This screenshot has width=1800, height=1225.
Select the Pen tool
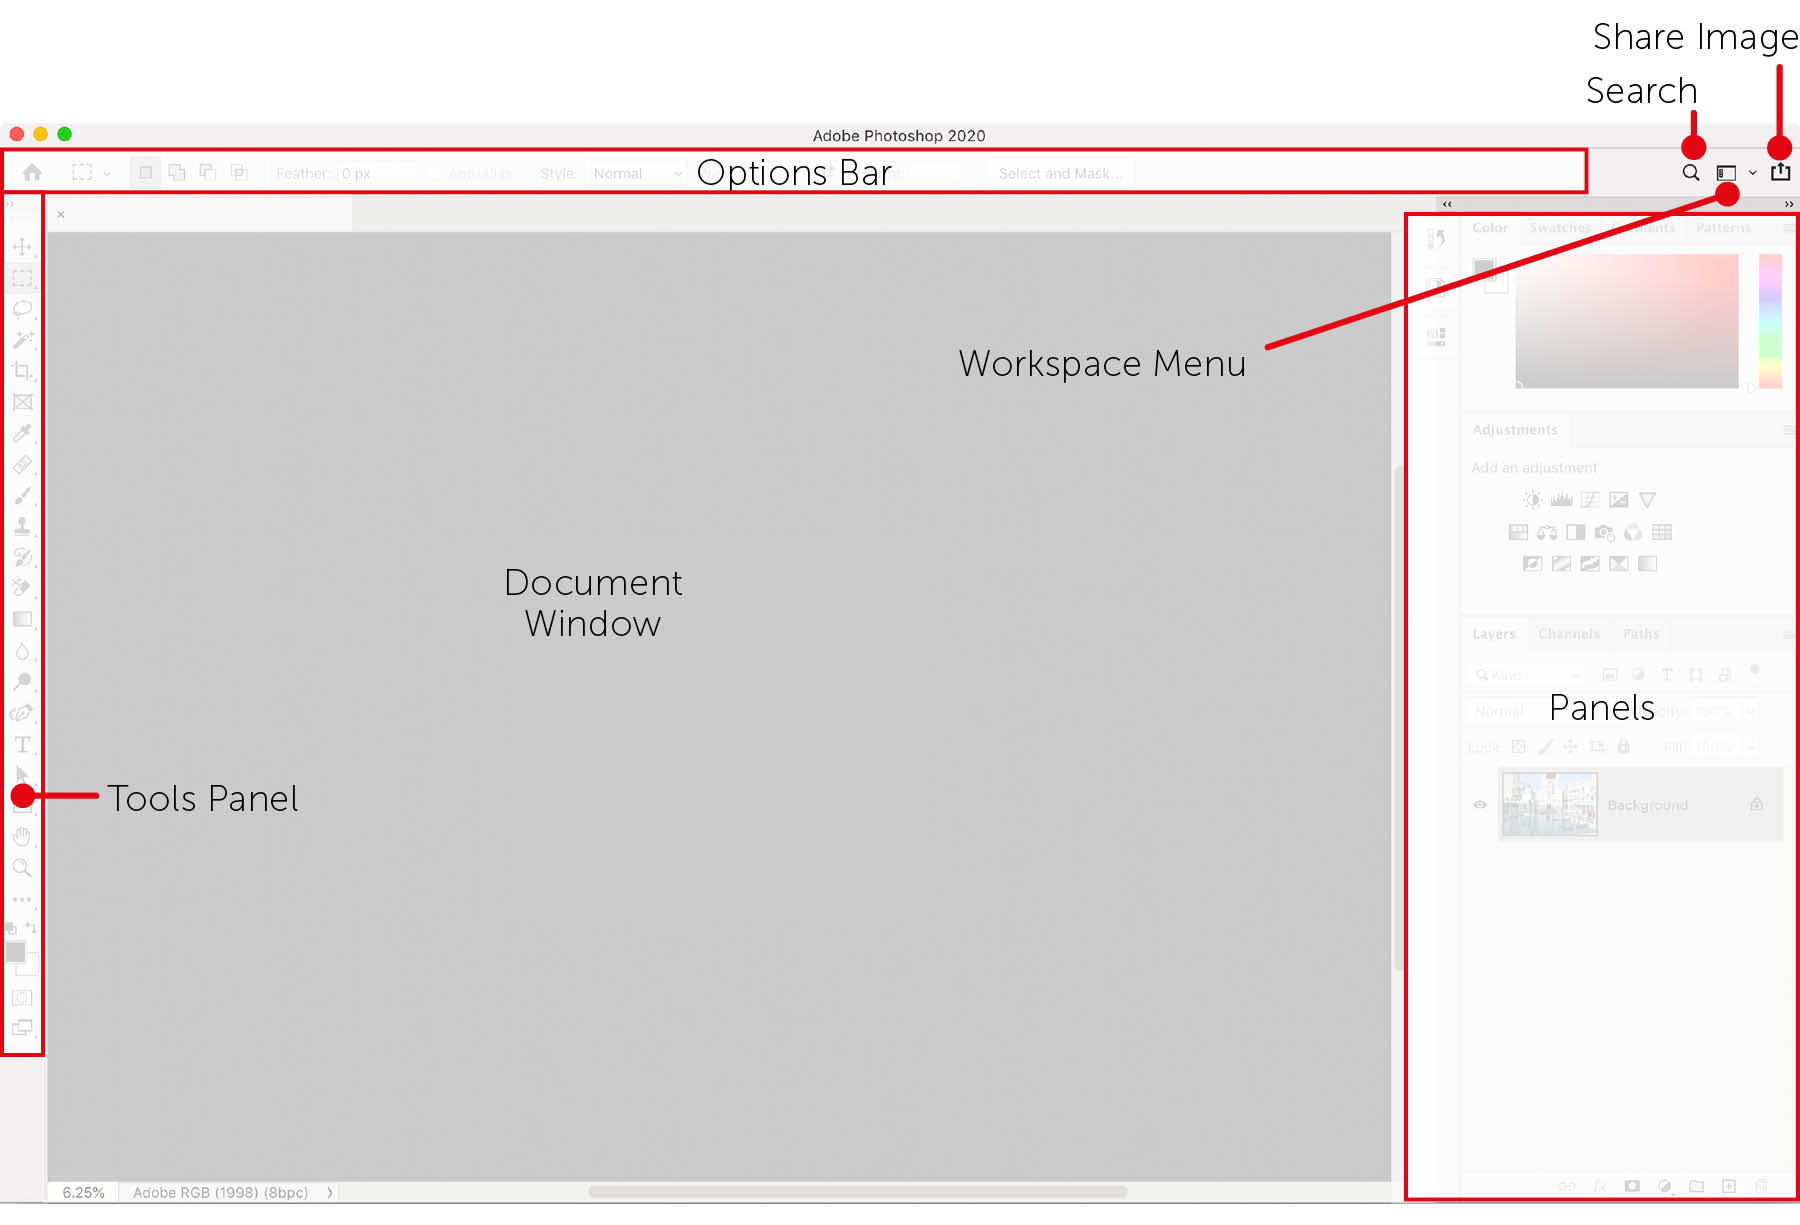(22, 713)
